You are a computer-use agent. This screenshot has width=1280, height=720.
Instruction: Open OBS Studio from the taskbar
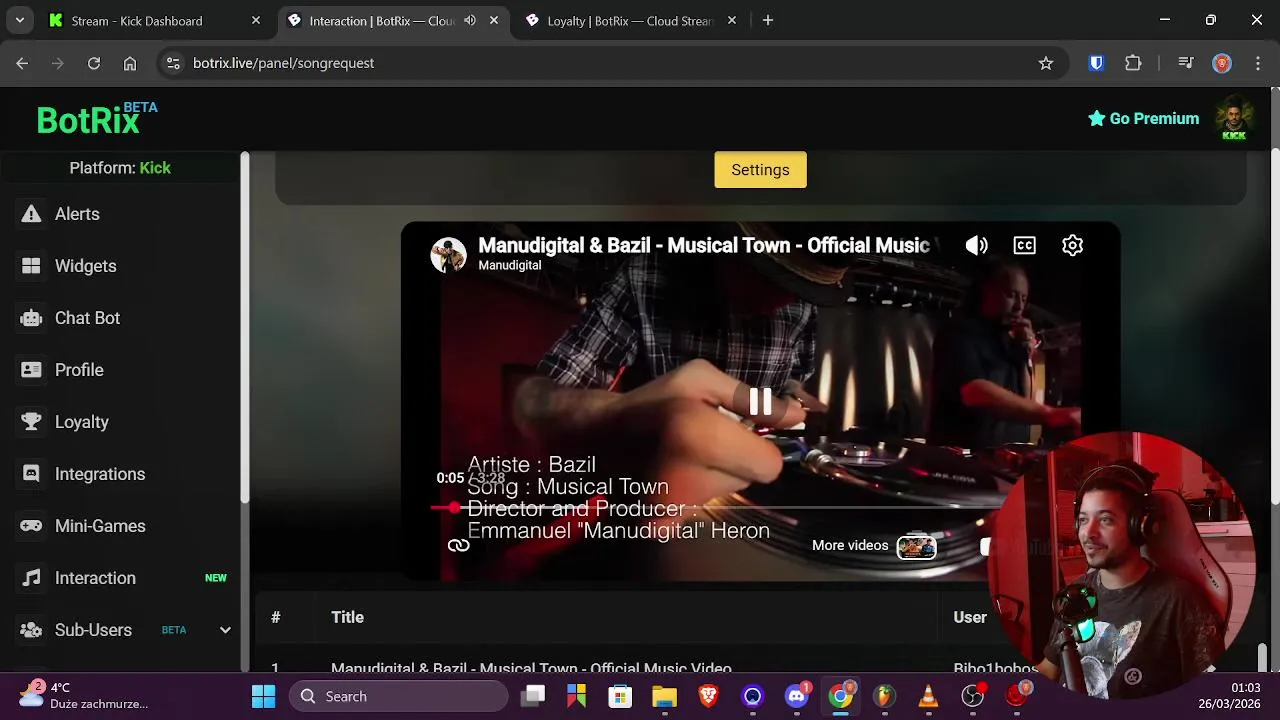click(x=973, y=696)
